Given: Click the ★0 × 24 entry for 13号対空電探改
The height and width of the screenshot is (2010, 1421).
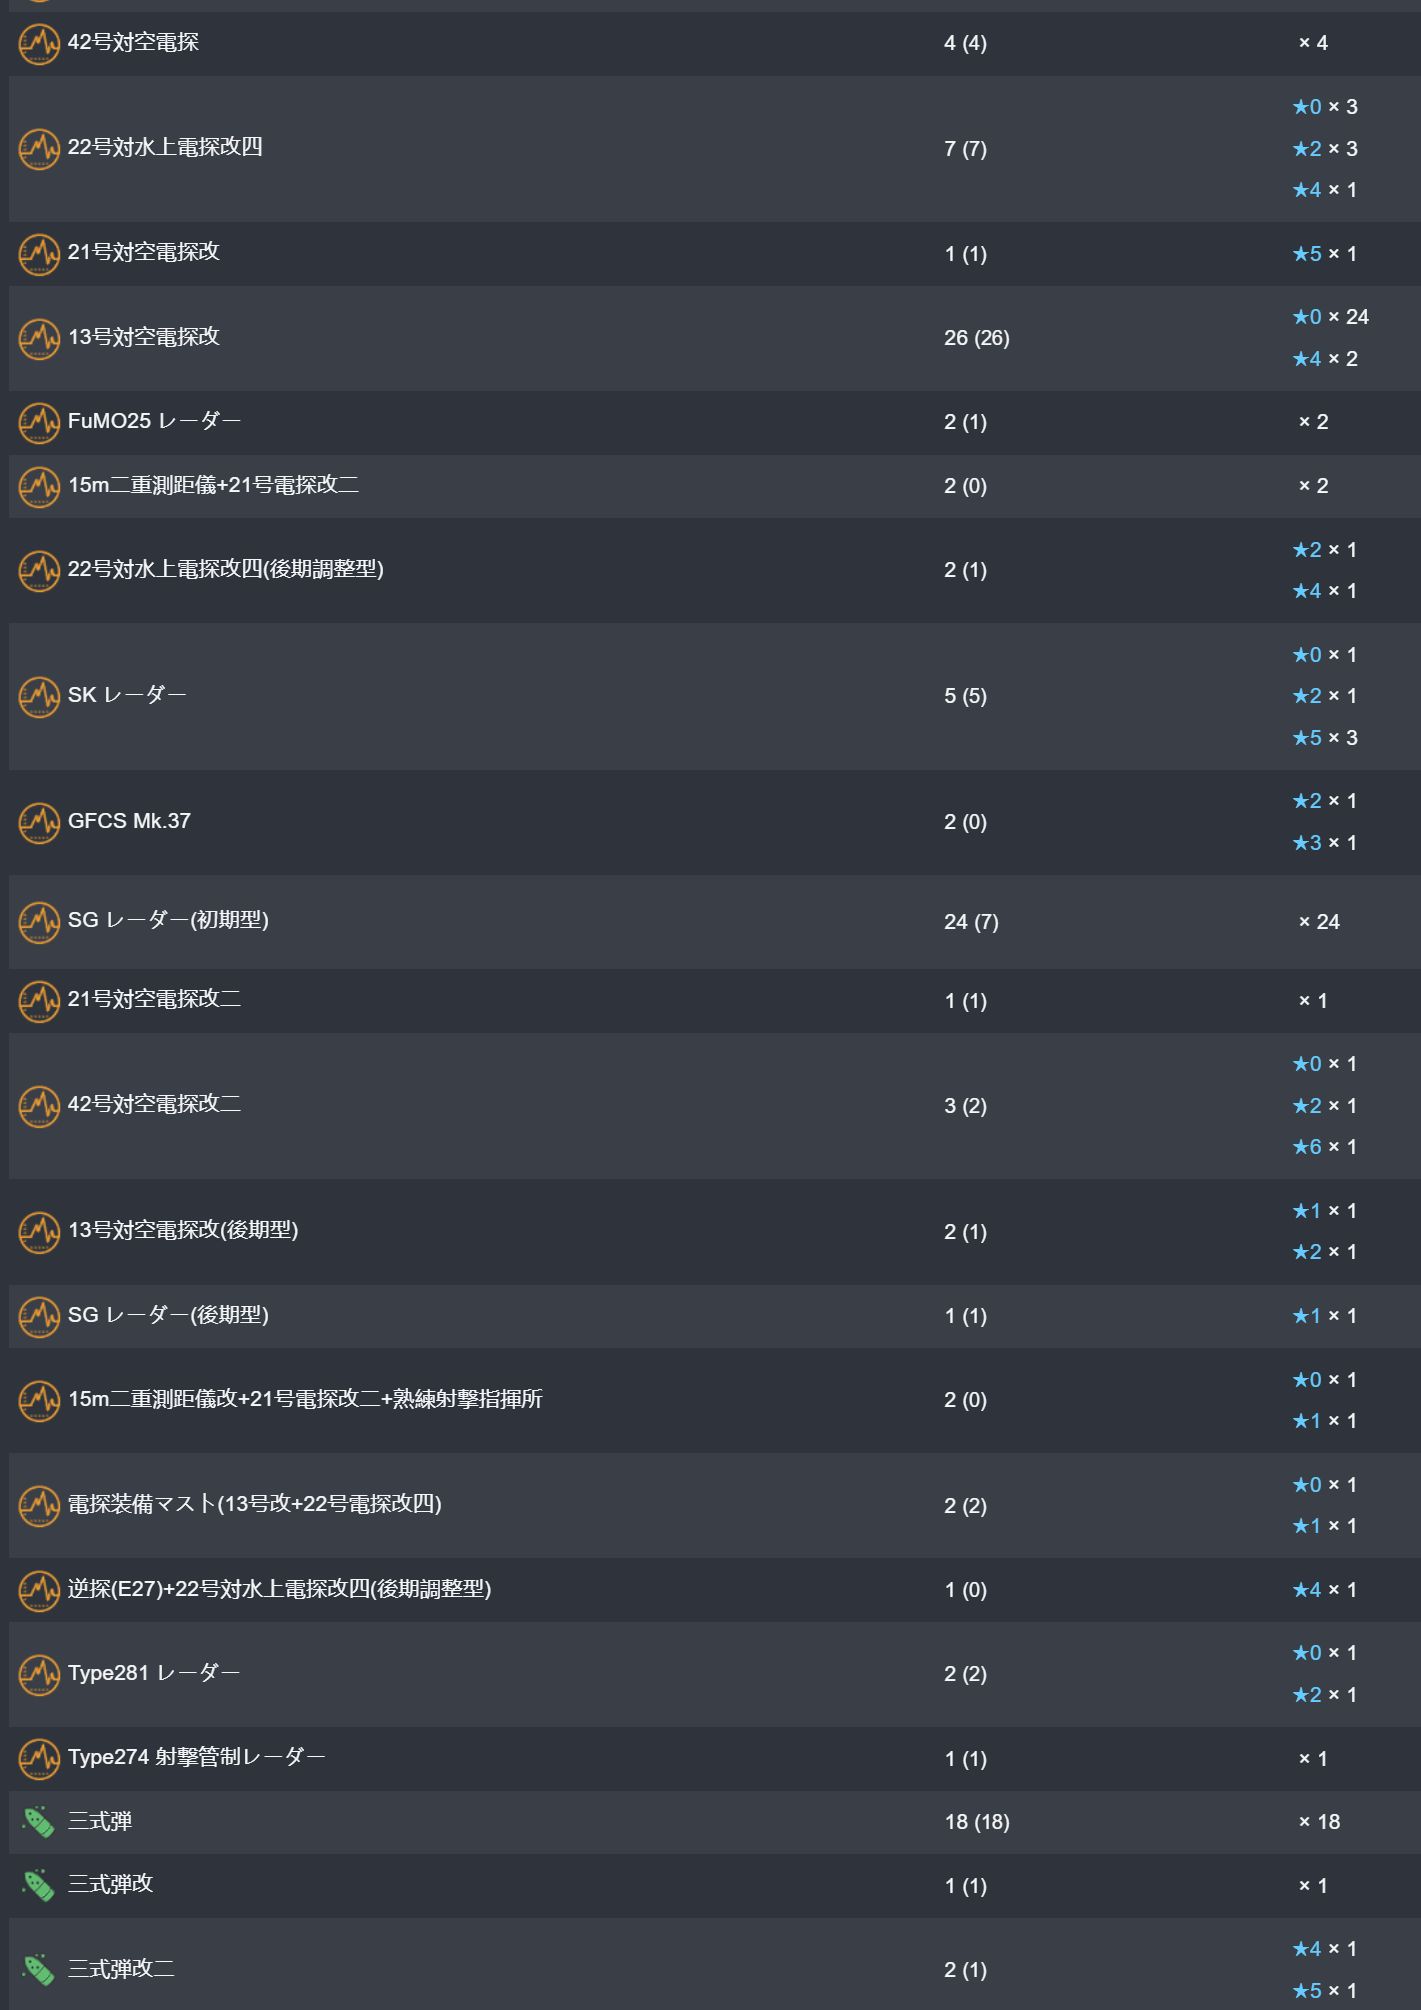Looking at the screenshot, I should tap(1330, 317).
